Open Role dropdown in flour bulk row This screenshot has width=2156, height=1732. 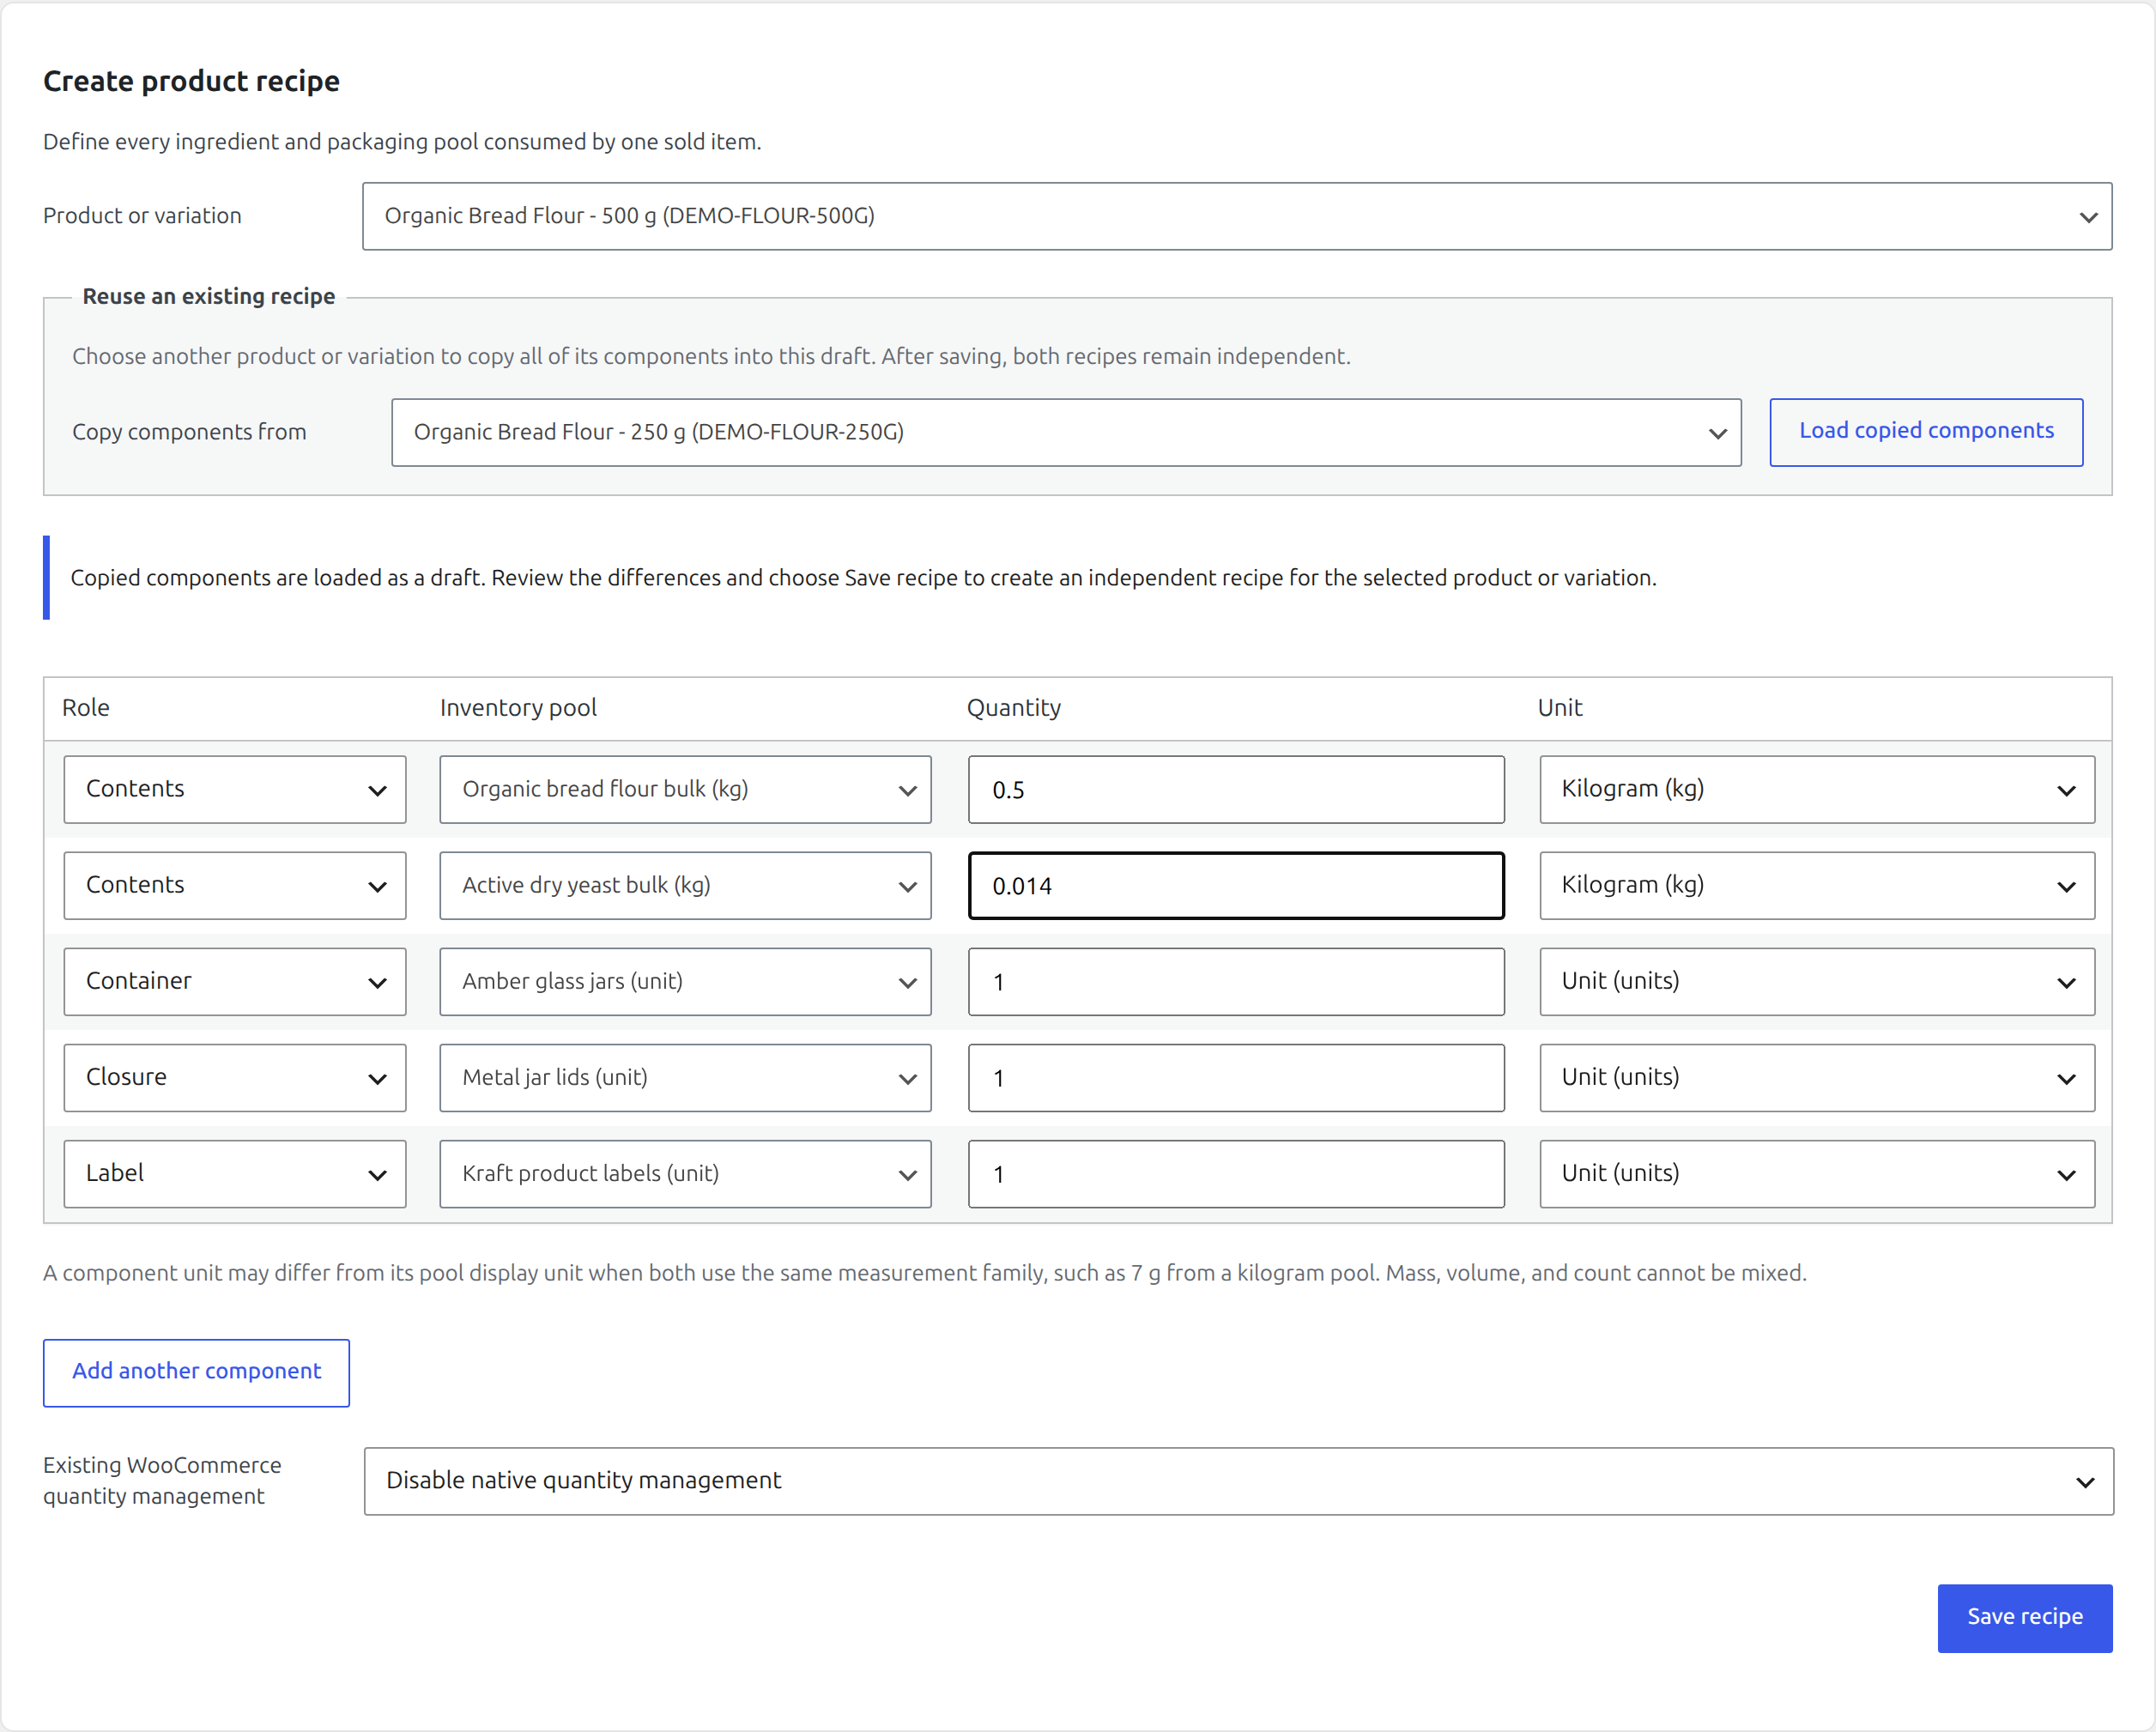[x=235, y=789]
